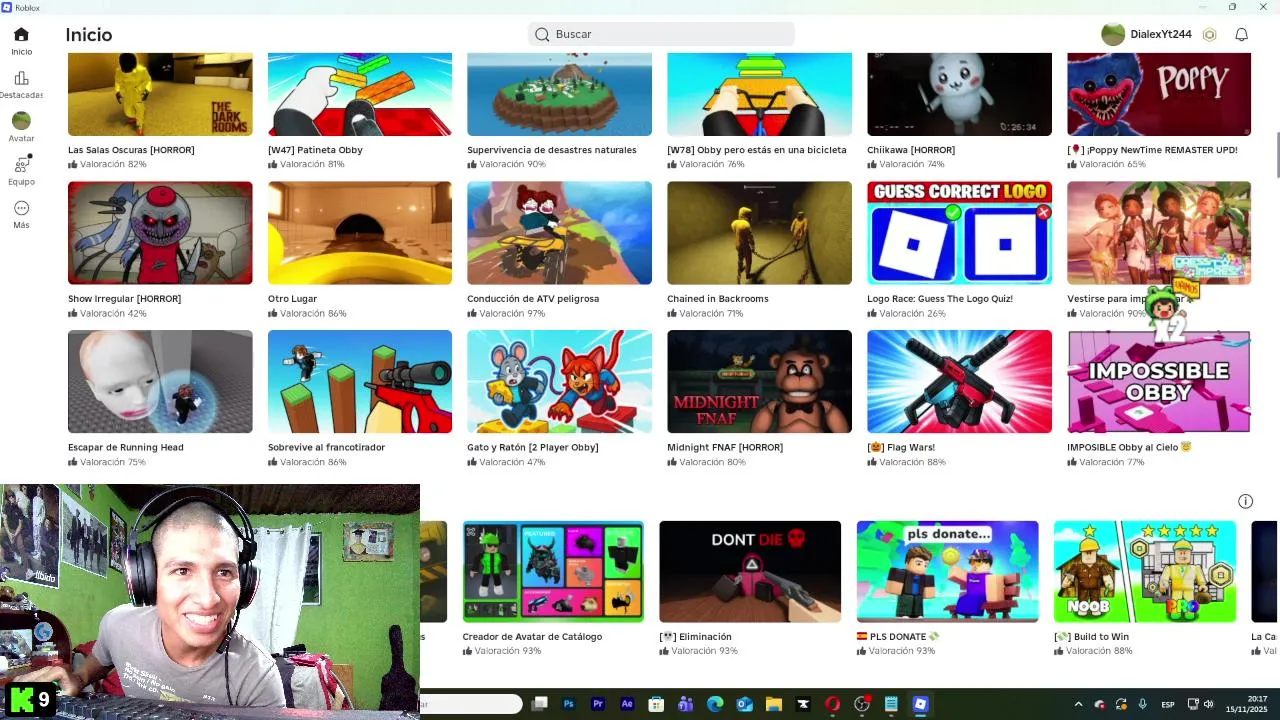The width and height of the screenshot is (1280, 720).
Task: Open Conducción de ATV peligrosa game
Action: [x=559, y=233]
